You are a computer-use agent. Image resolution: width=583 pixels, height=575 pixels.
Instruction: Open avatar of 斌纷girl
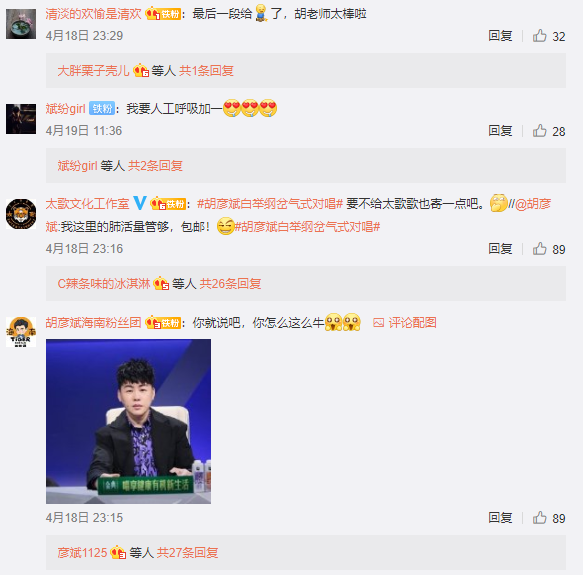21,119
